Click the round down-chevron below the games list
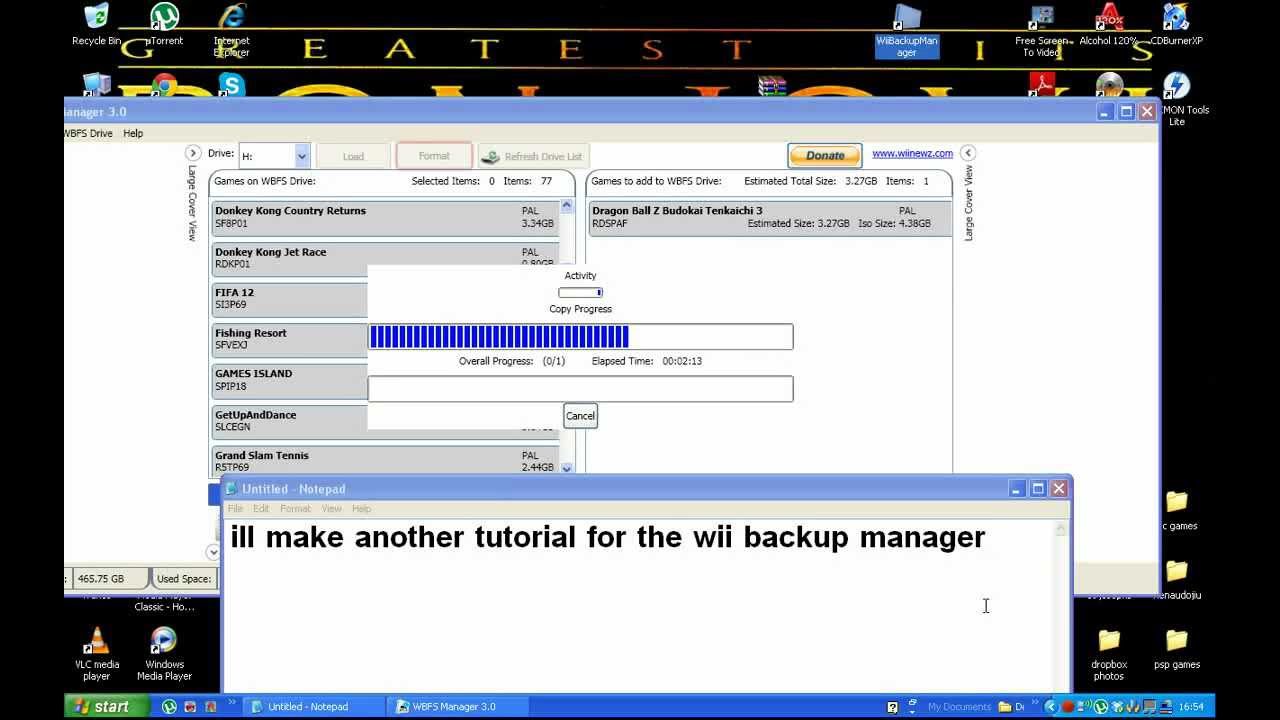Image resolution: width=1280 pixels, height=720 pixels. tap(212, 552)
